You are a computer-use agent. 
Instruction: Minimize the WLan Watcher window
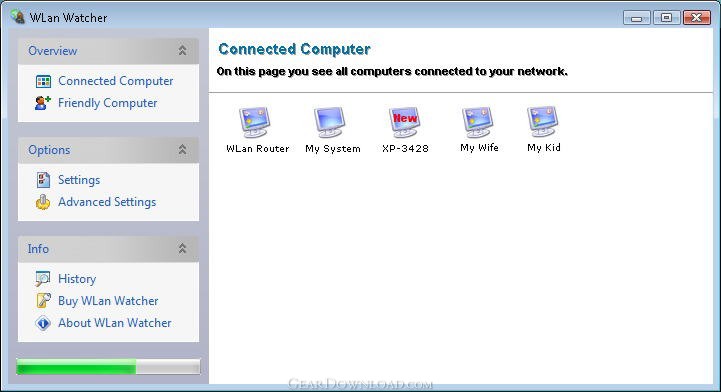click(637, 18)
